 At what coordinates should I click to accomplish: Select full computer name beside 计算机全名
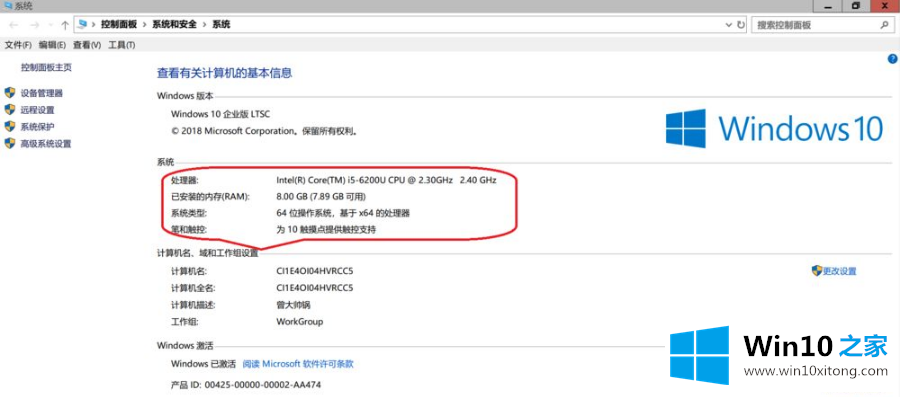tap(315, 287)
